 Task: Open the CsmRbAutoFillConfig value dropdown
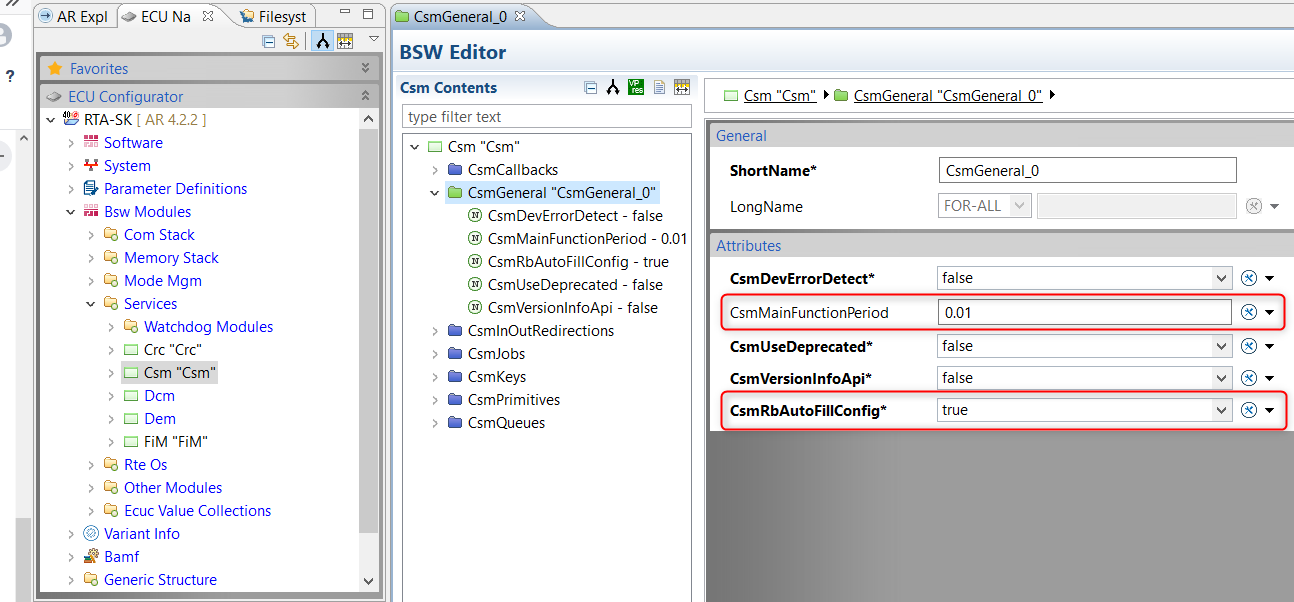coord(1221,410)
